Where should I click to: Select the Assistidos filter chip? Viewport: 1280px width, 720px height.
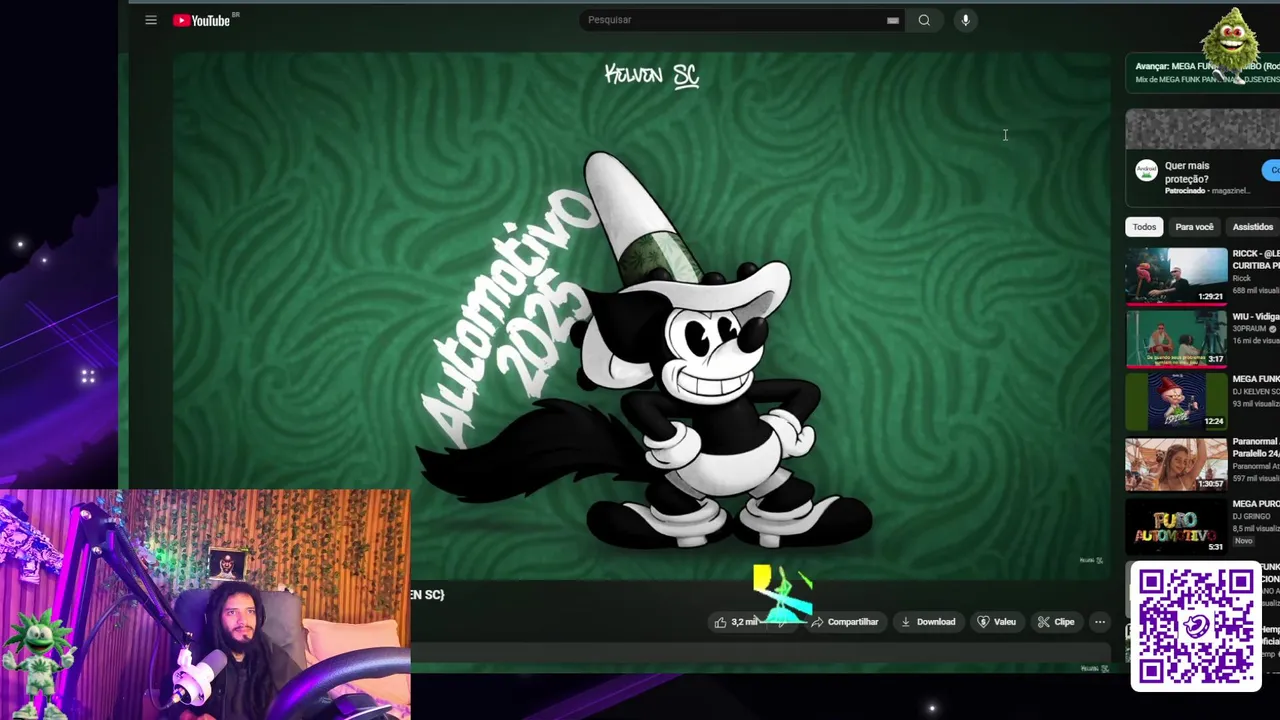[x=1252, y=227]
